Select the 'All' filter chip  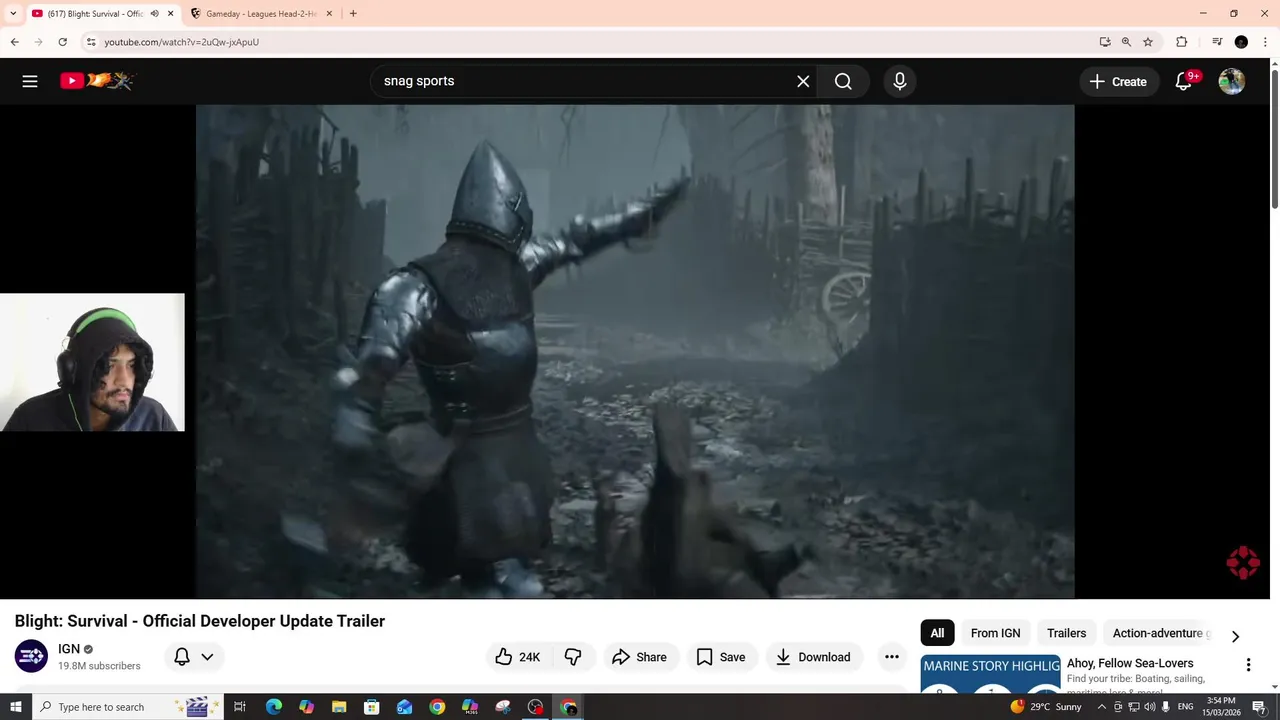tap(937, 633)
